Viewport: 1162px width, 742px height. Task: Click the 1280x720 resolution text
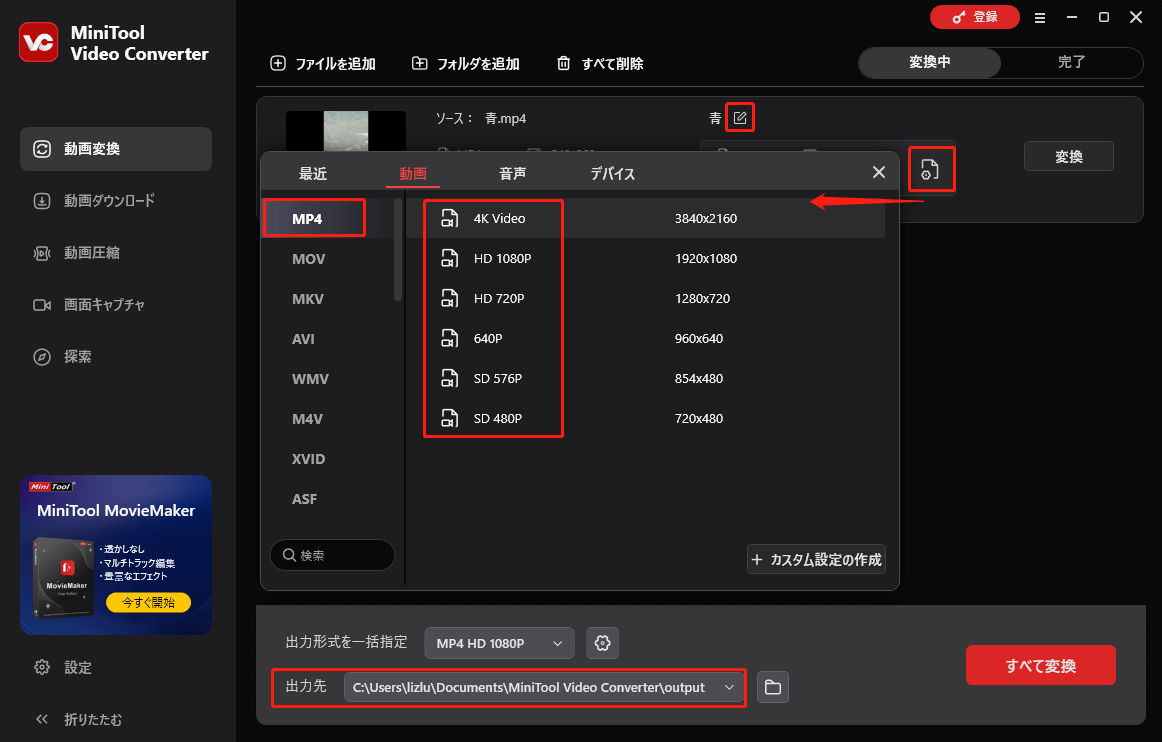[702, 298]
